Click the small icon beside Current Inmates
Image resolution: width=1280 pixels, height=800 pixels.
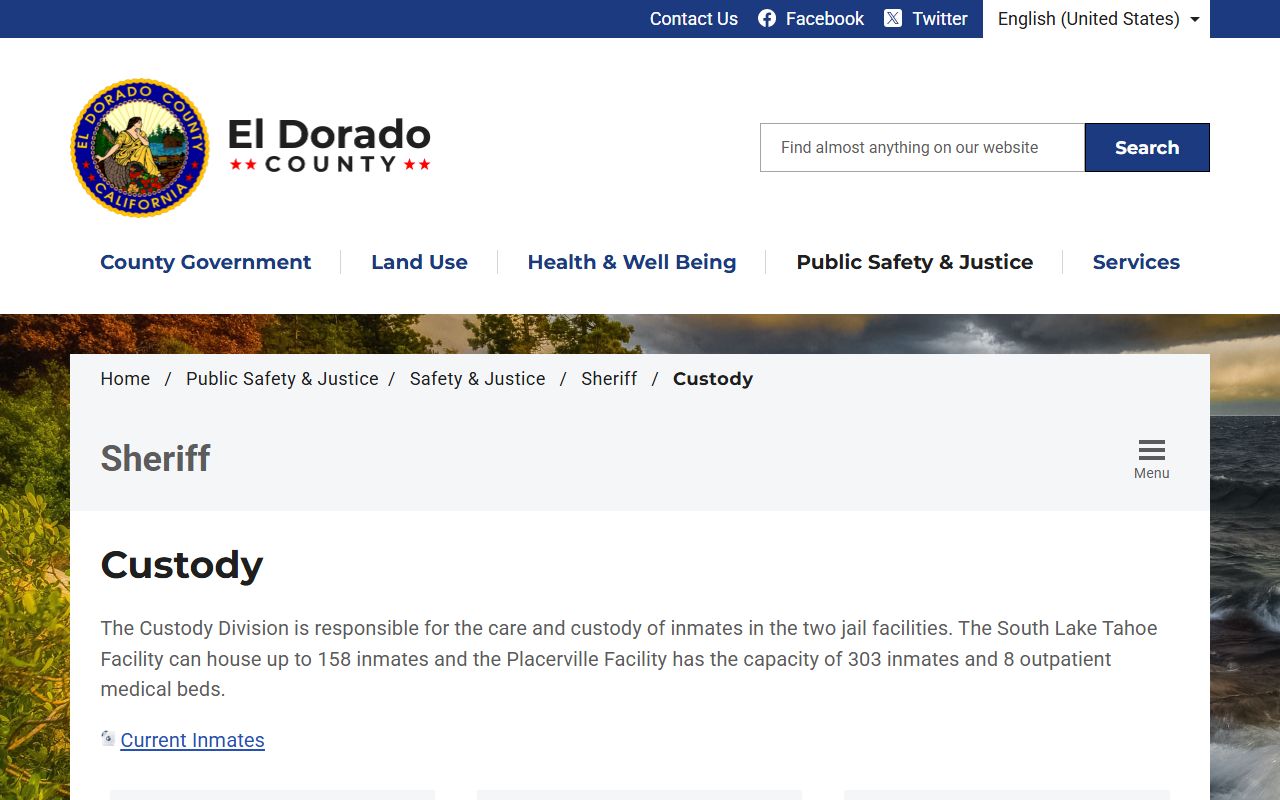(x=108, y=738)
